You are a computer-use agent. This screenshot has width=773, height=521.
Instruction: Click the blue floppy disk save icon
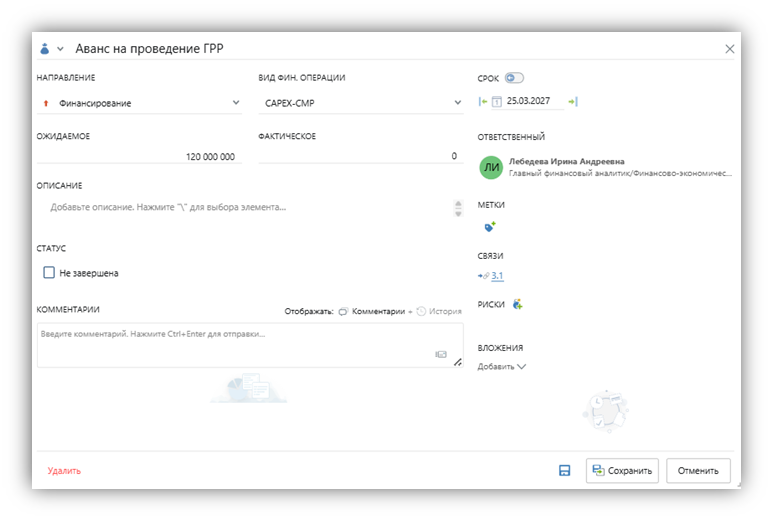tap(564, 471)
